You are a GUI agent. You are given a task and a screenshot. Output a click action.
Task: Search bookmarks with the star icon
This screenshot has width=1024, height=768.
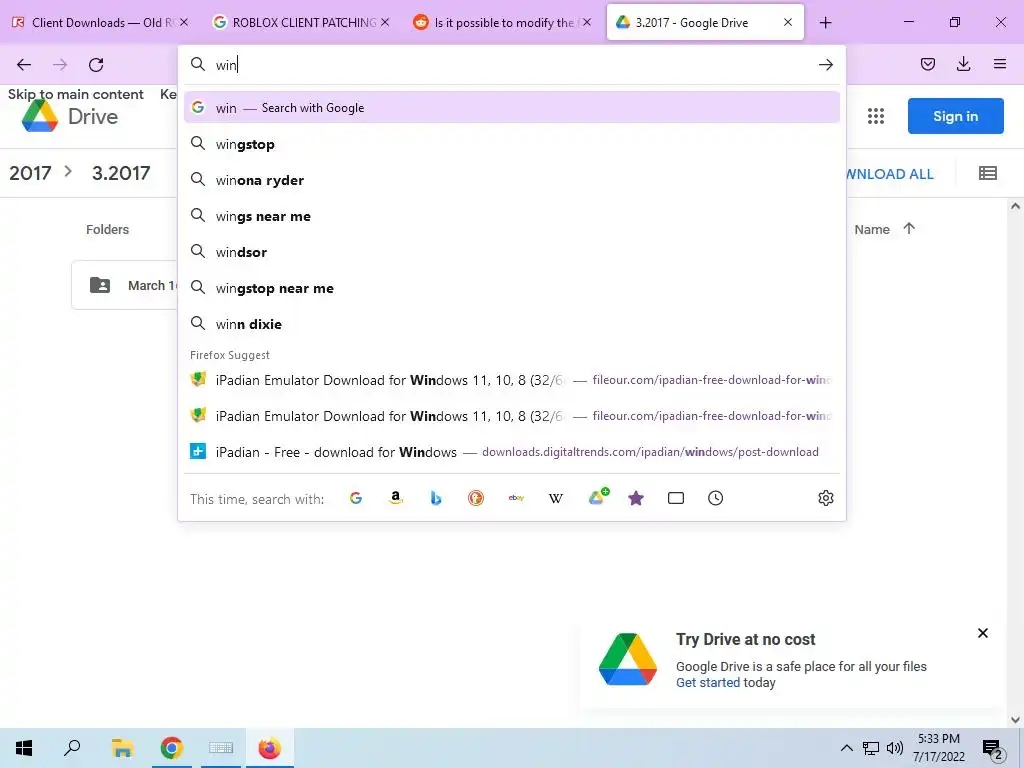point(636,498)
